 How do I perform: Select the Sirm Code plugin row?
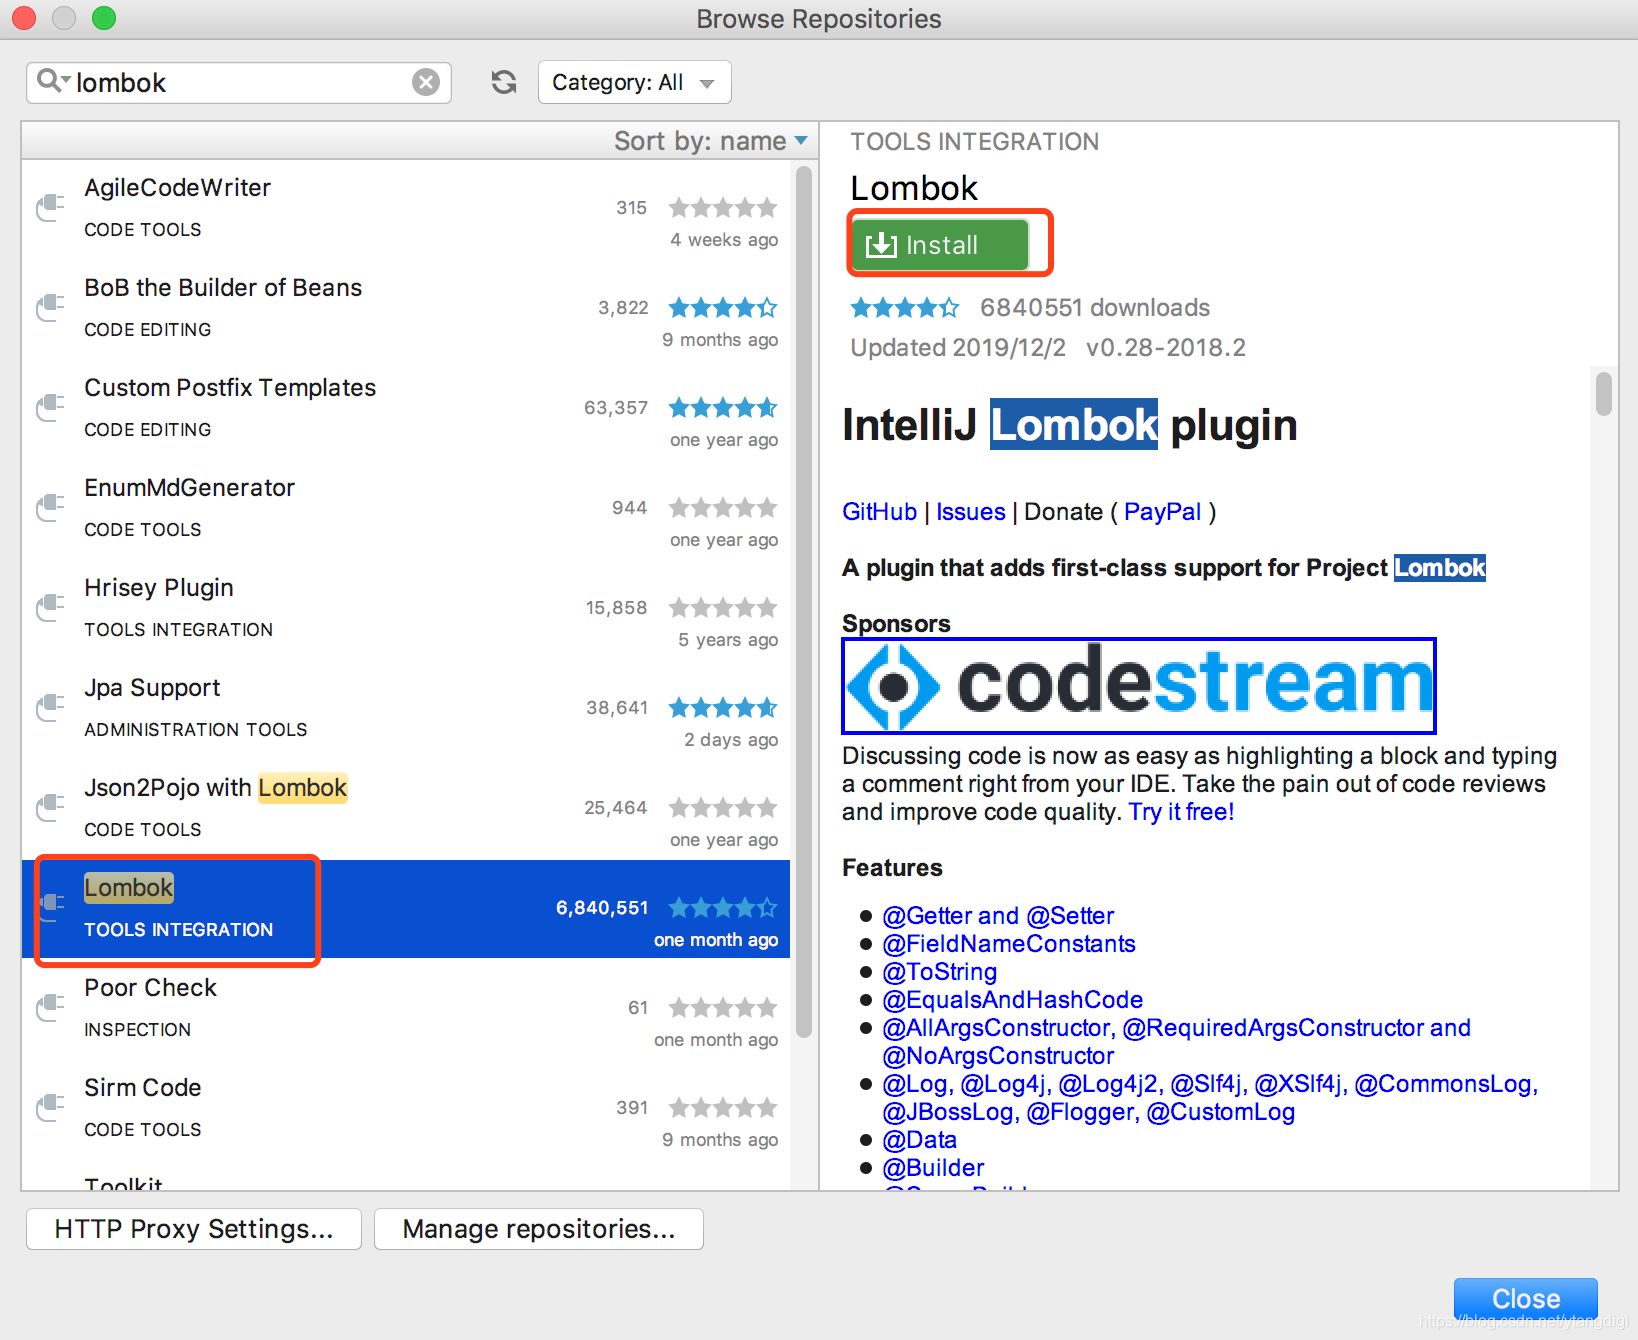click(x=406, y=1109)
